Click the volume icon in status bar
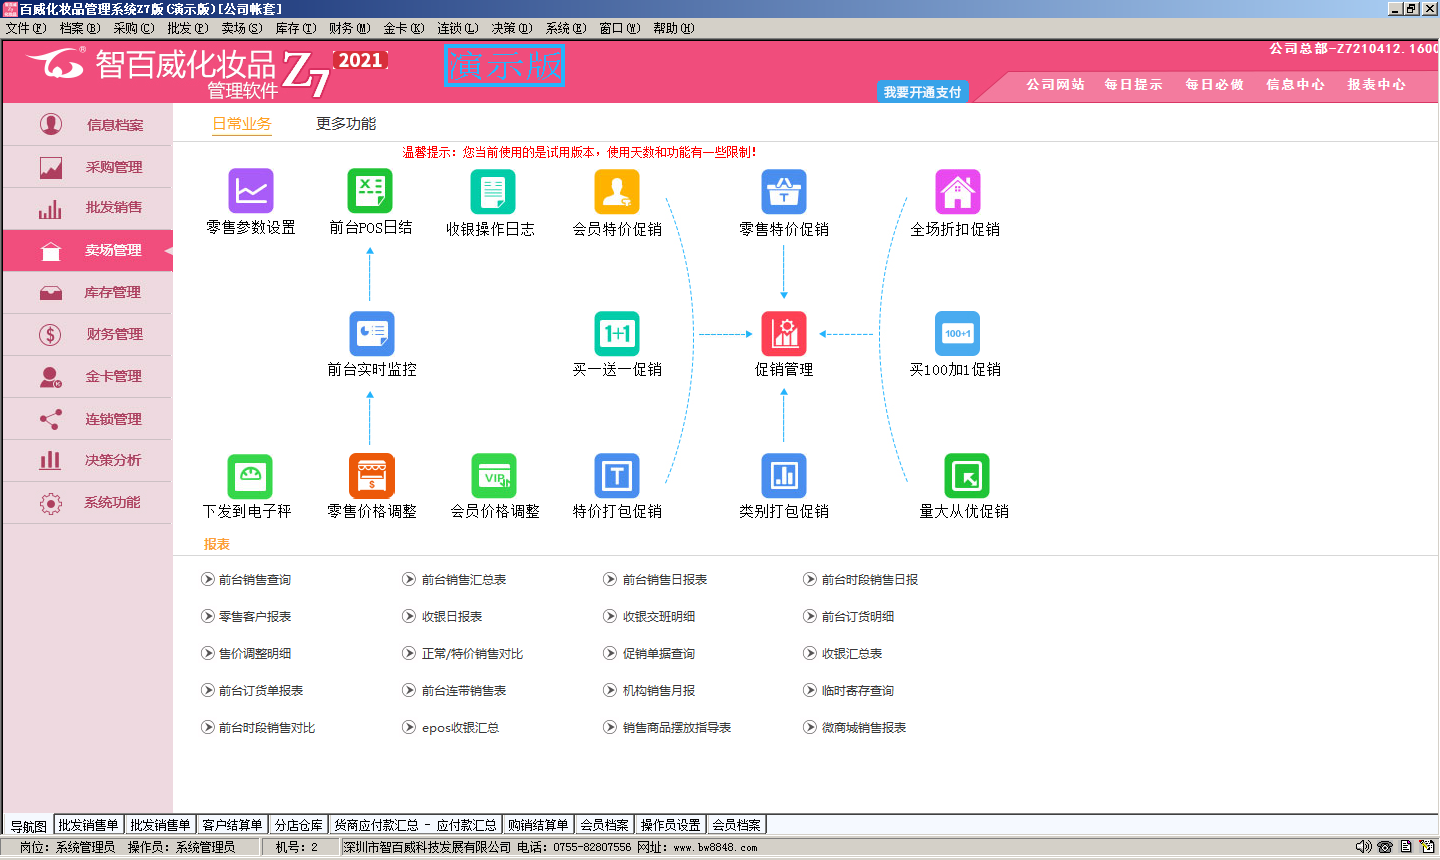 [x=1363, y=847]
